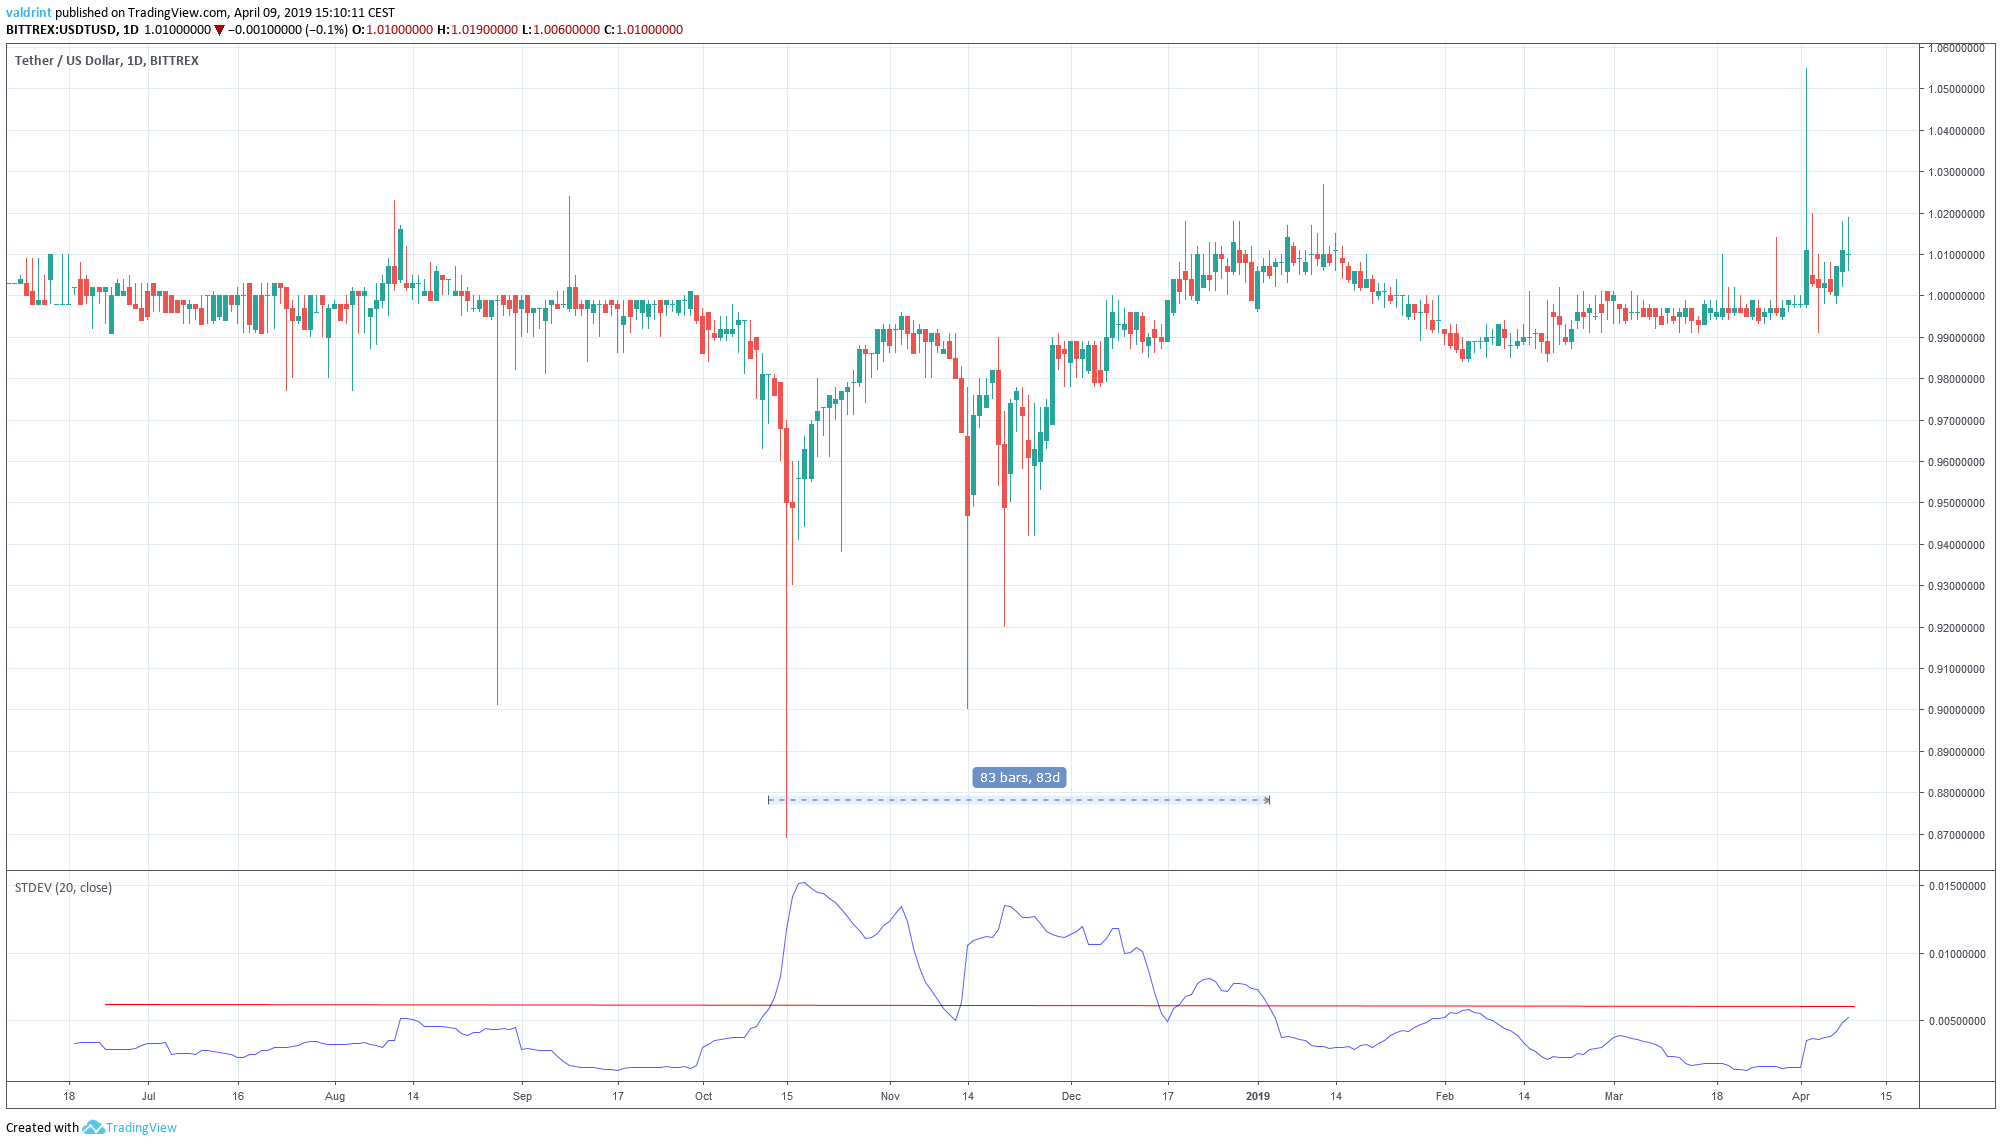Click the 0.87000000 price axis label
The height and width of the screenshot is (1145, 2002).
point(1956,835)
